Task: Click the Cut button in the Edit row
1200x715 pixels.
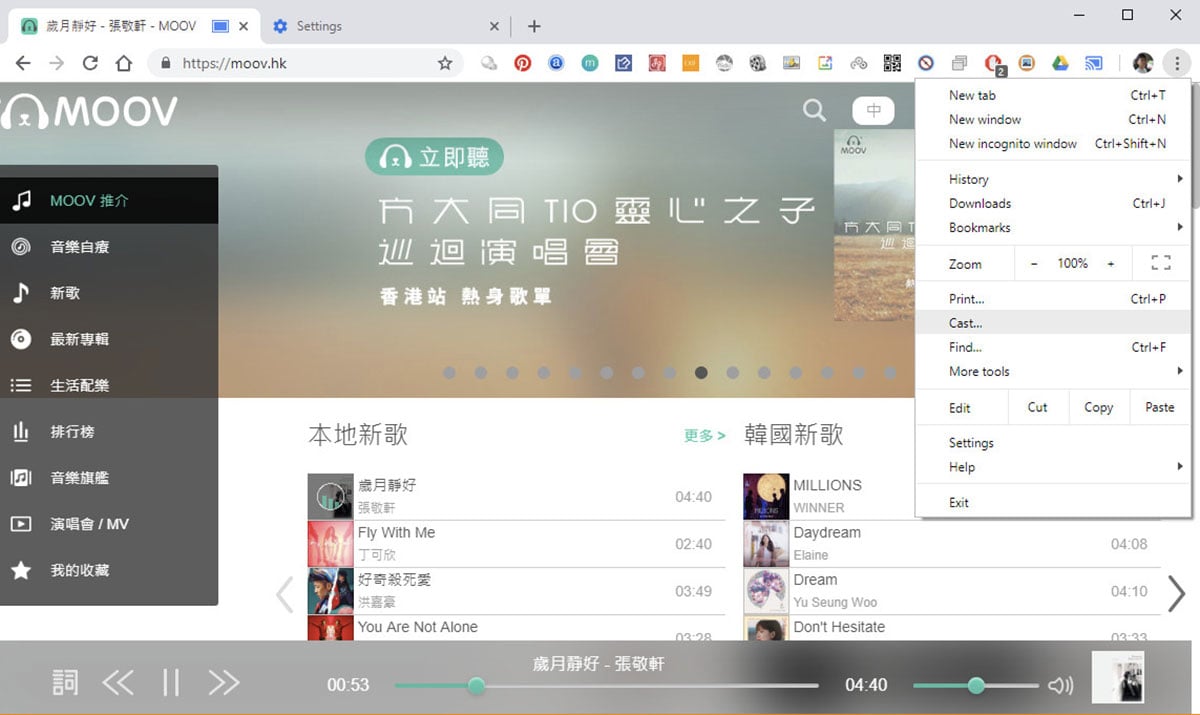Action: (x=1038, y=407)
